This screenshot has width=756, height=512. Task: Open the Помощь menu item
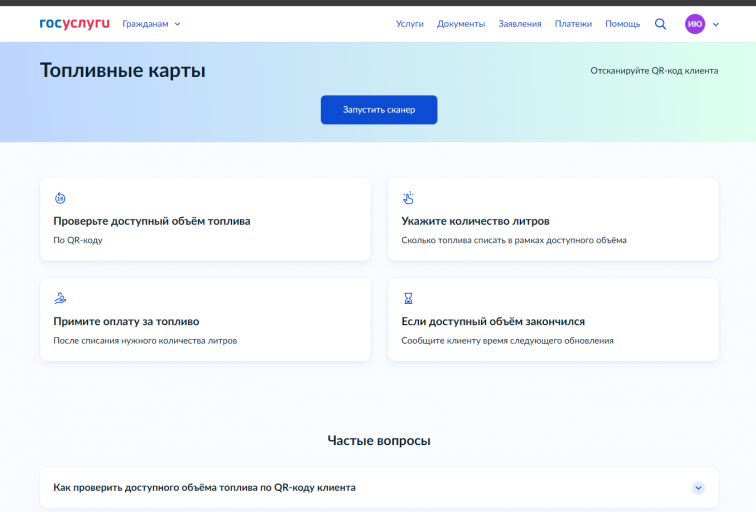[622, 24]
